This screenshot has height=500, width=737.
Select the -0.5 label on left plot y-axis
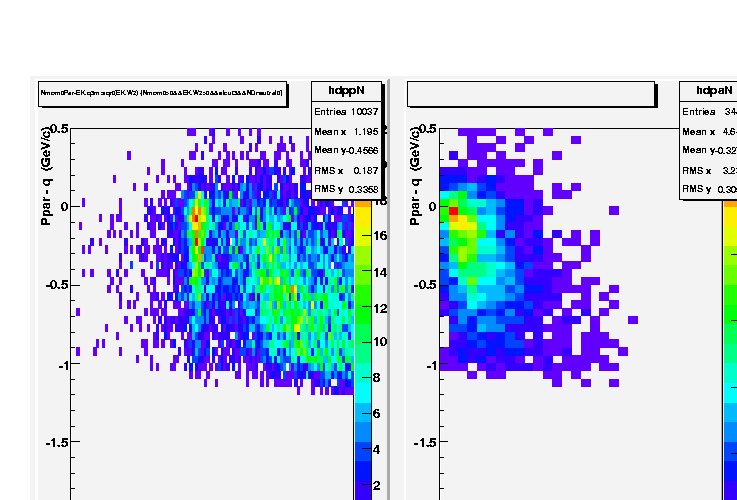[57, 285]
